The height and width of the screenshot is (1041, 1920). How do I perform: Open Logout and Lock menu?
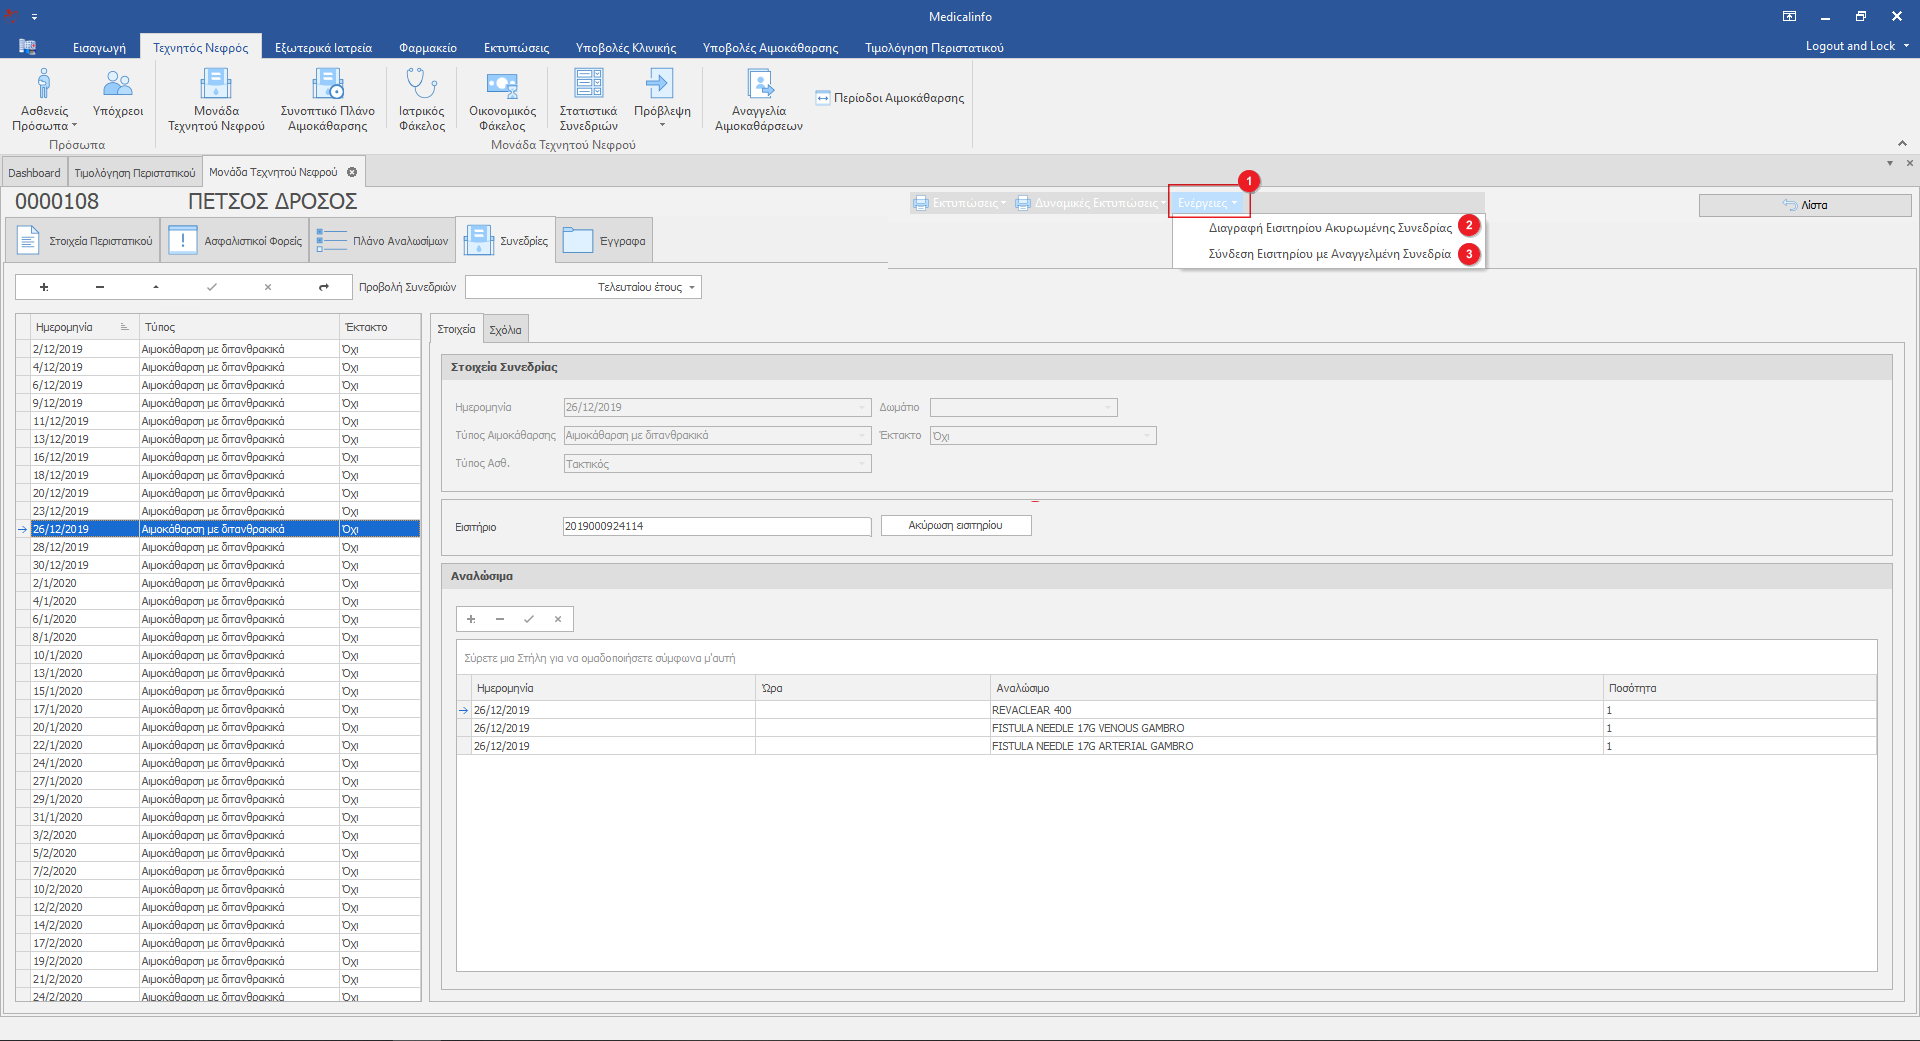click(1856, 46)
